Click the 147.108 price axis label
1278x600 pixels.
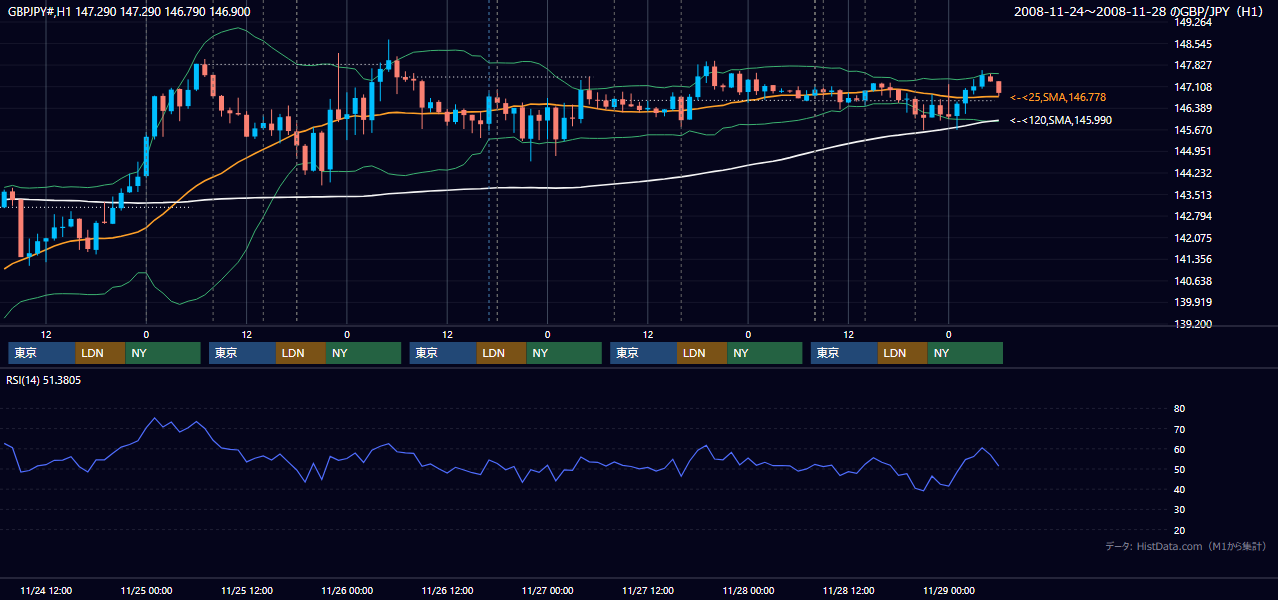click(1193, 87)
